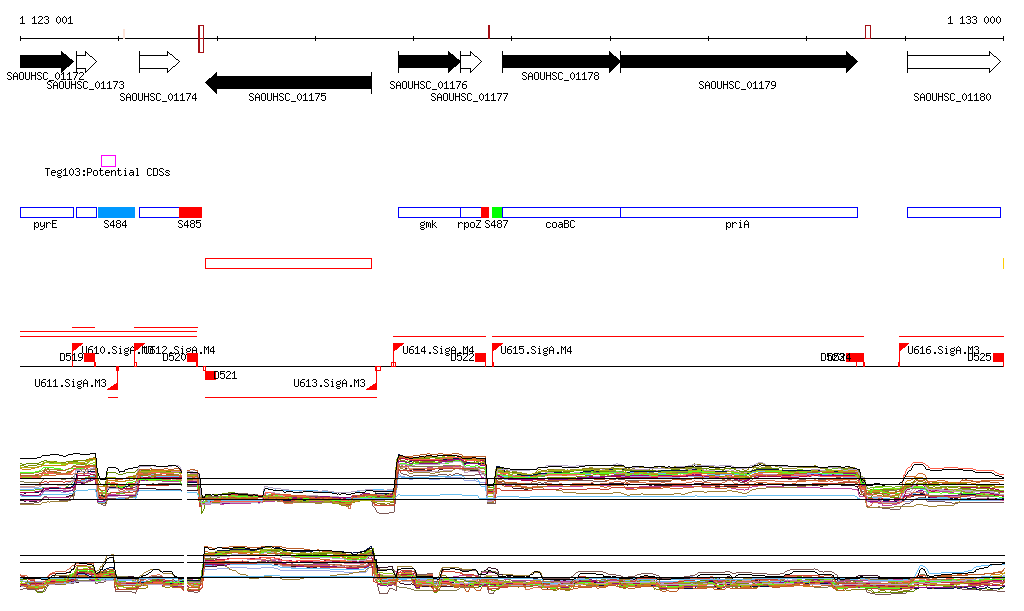Select the pyrE gene box

[x=47, y=212]
